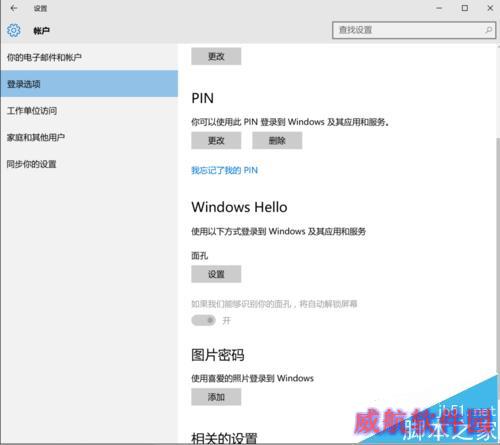Click the search magnifier icon
Image resolution: width=500 pixels, height=445 pixels.
(488, 30)
